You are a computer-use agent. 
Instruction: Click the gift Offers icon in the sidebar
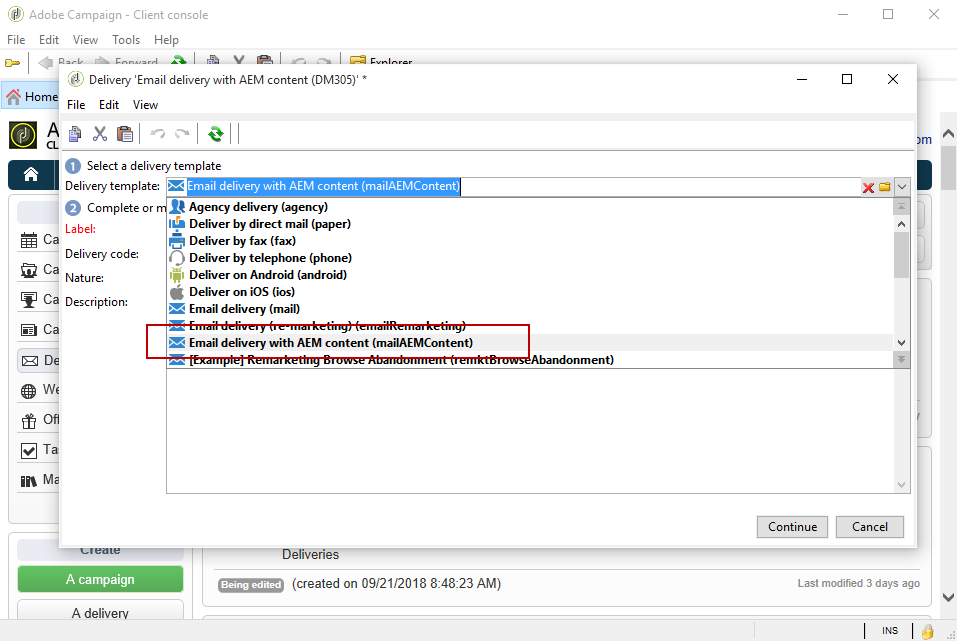pyautogui.click(x=29, y=421)
